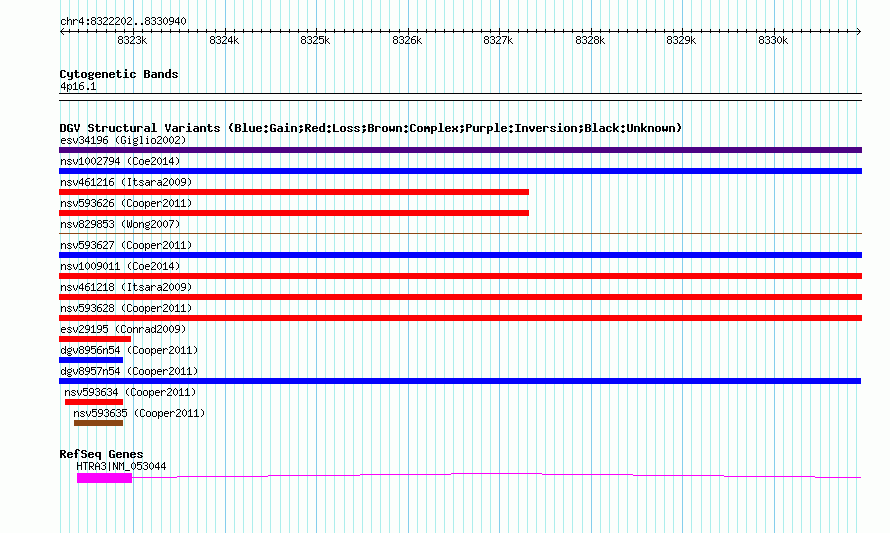Click the 8328k ruler label
890x533 pixels.
pos(590,40)
